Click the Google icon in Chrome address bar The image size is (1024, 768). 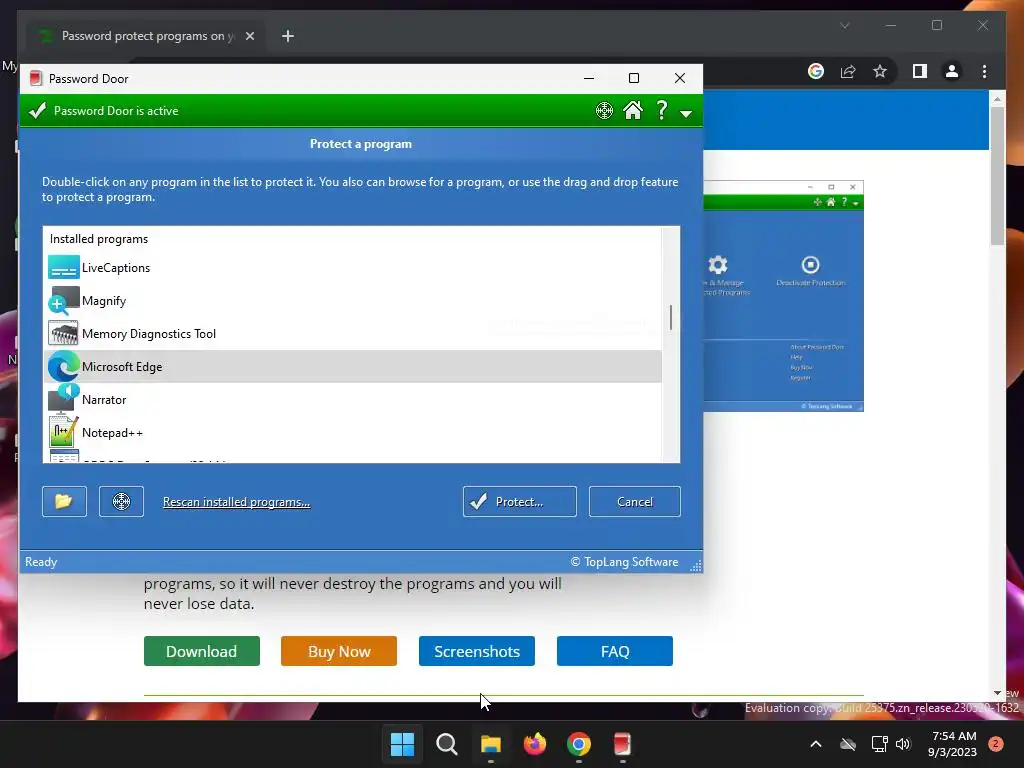tap(816, 71)
